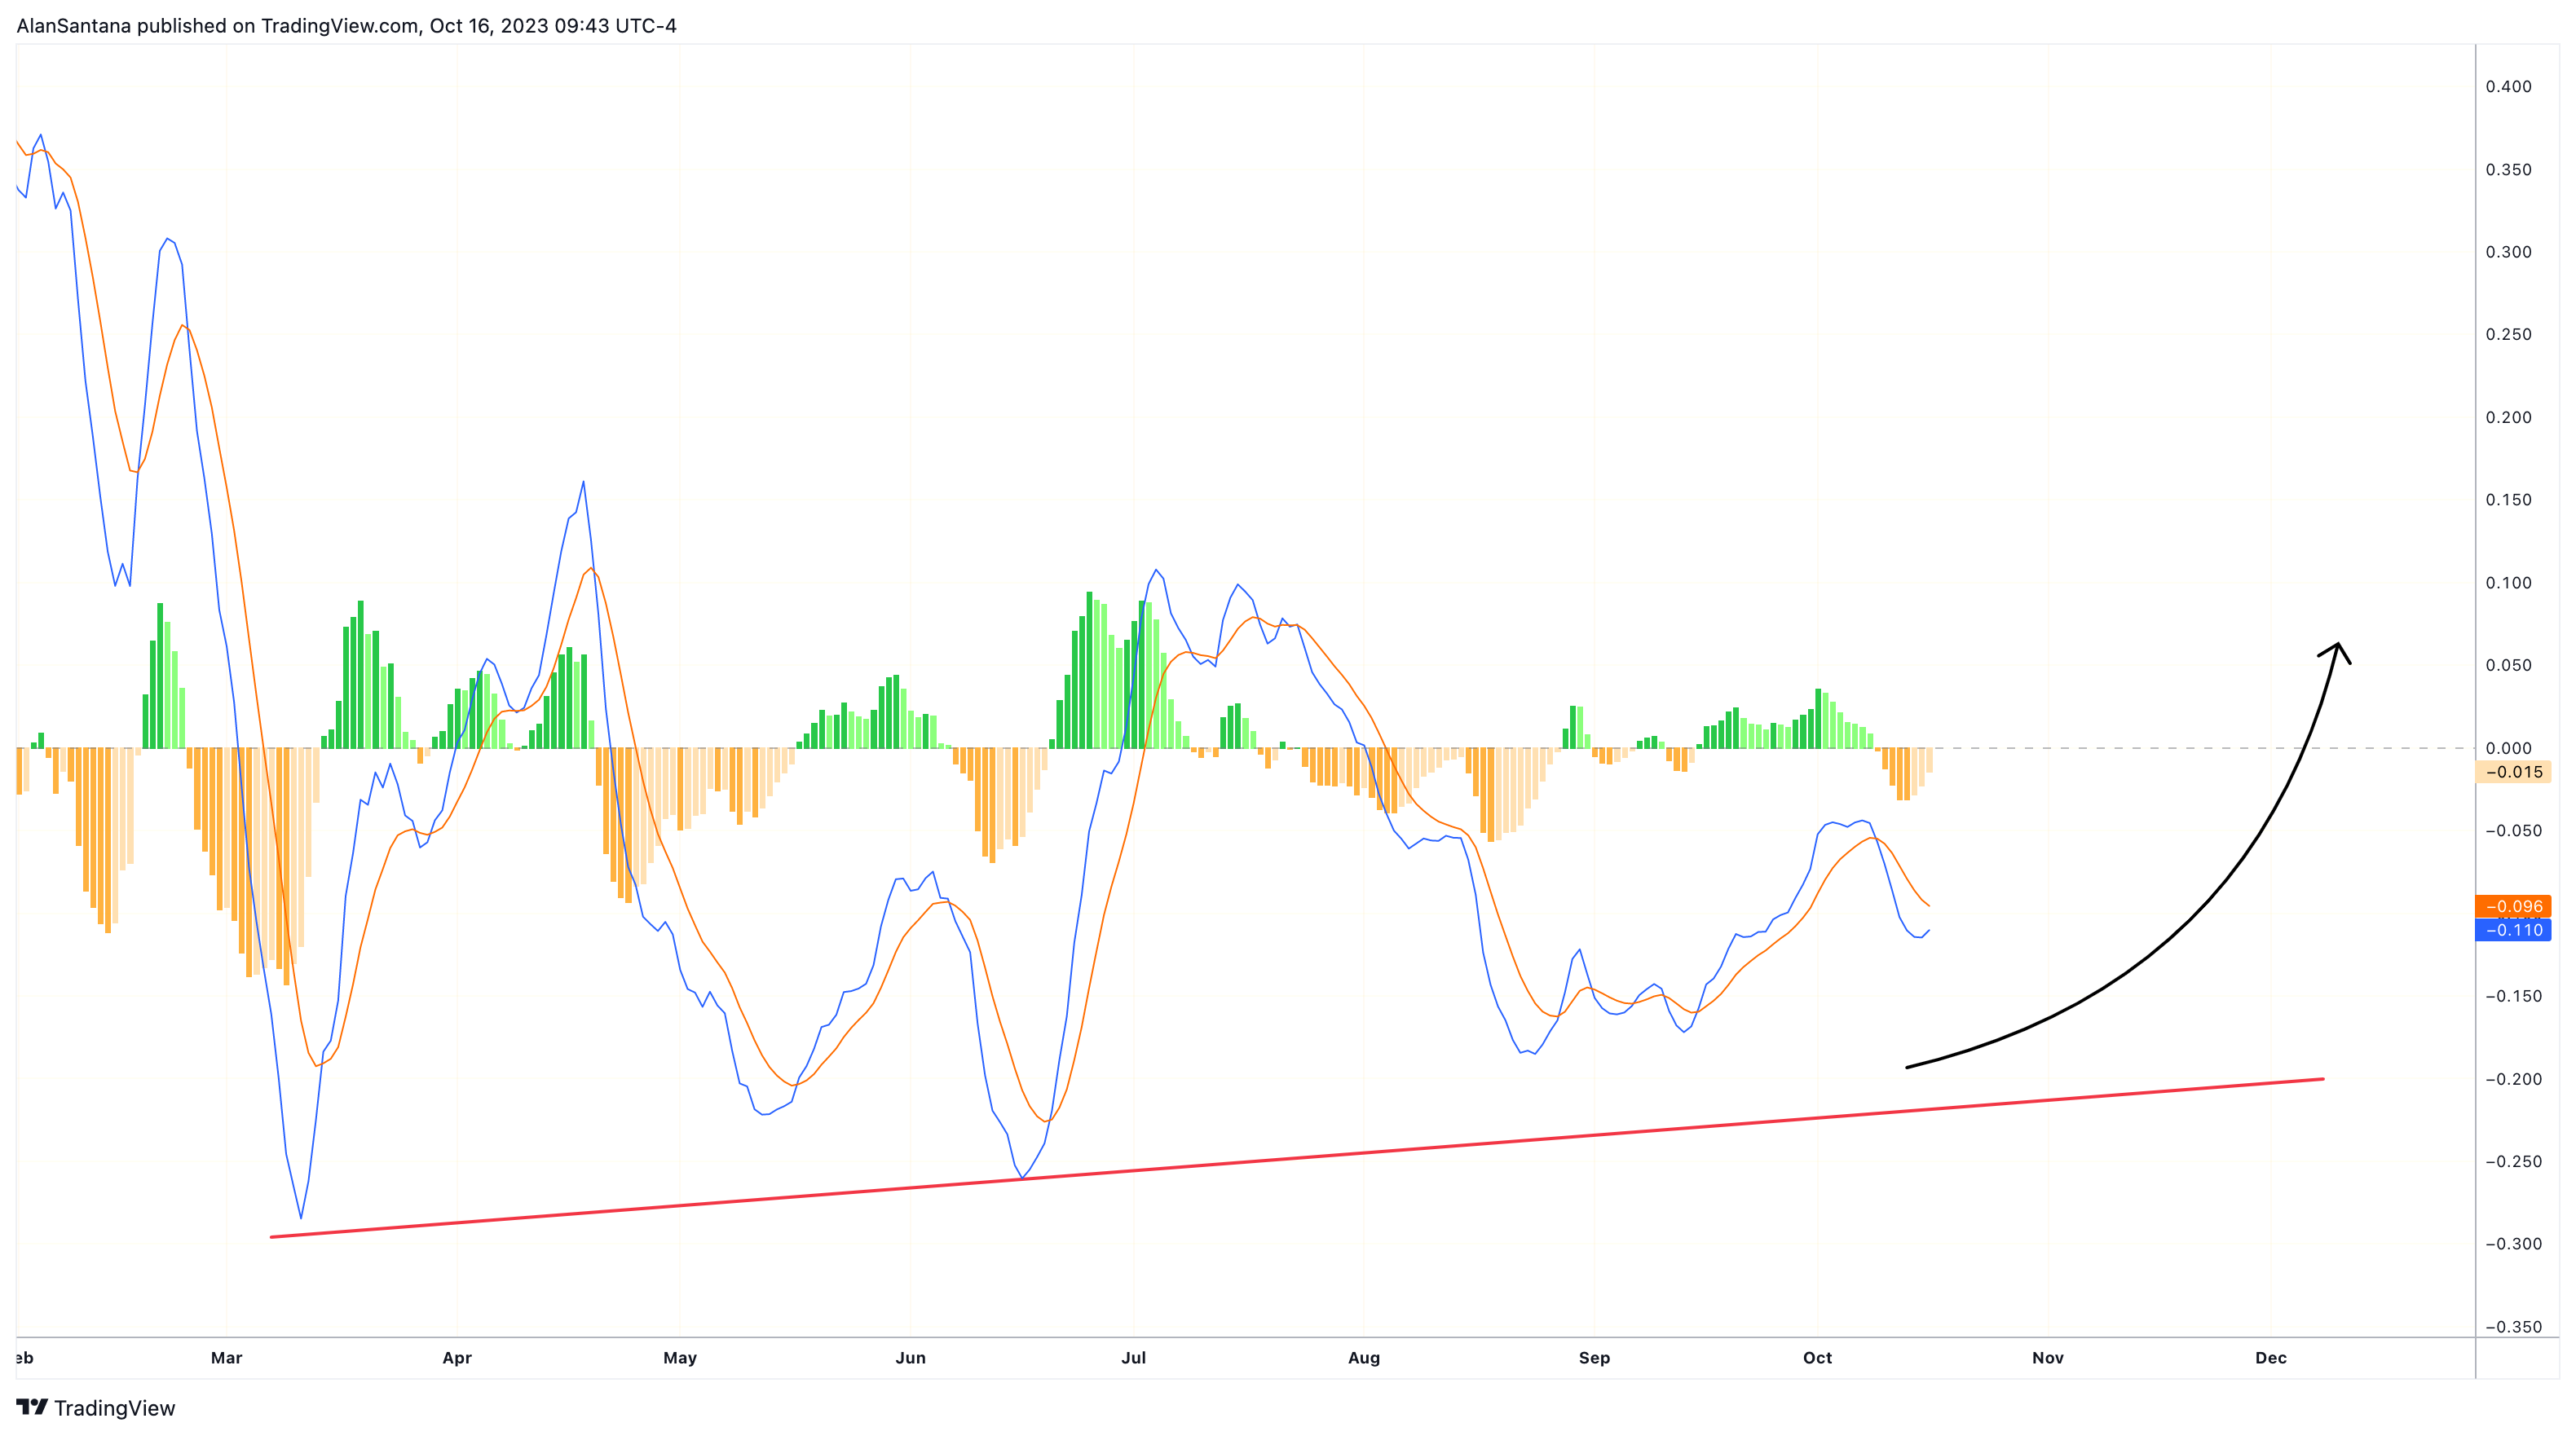Screen dimensions: 2576x1436
Task: Click the -0.300 price axis label
Action: click(x=2513, y=1244)
